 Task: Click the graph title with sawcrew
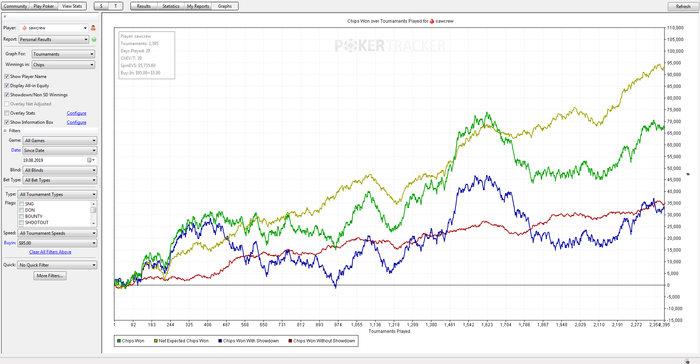point(400,21)
